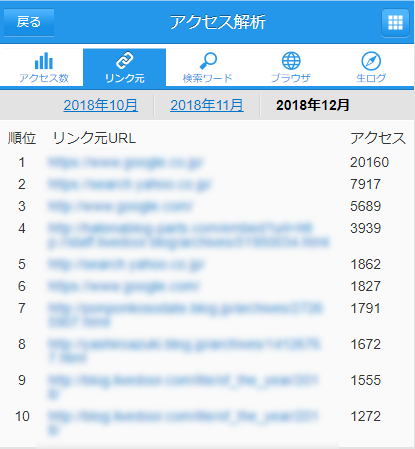The image size is (415, 449).
Task: Click access count 1862
Action: 365,264
